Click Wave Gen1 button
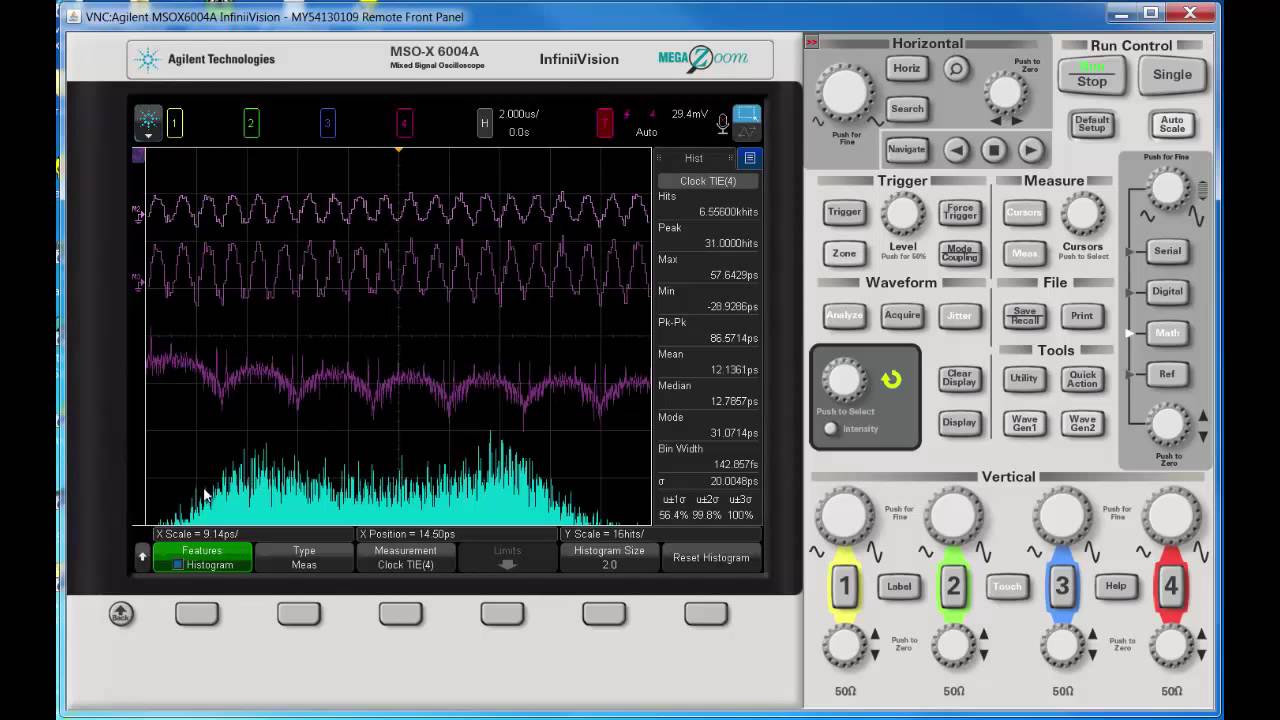This screenshot has width=1280, height=720. click(1024, 422)
